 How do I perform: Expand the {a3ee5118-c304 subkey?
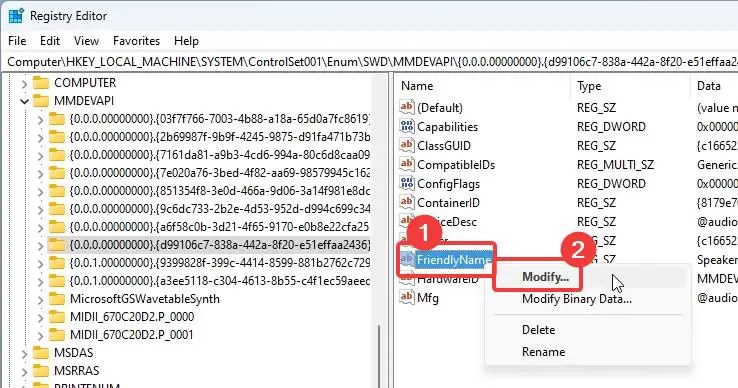click(x=40, y=282)
